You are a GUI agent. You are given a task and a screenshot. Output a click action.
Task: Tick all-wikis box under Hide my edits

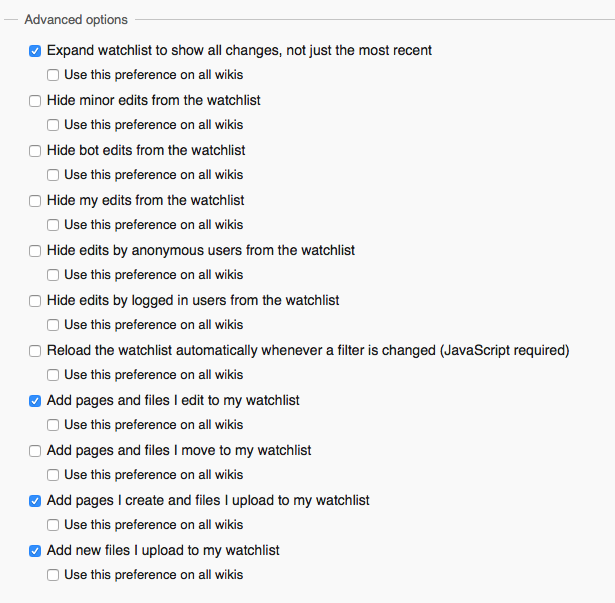(53, 225)
